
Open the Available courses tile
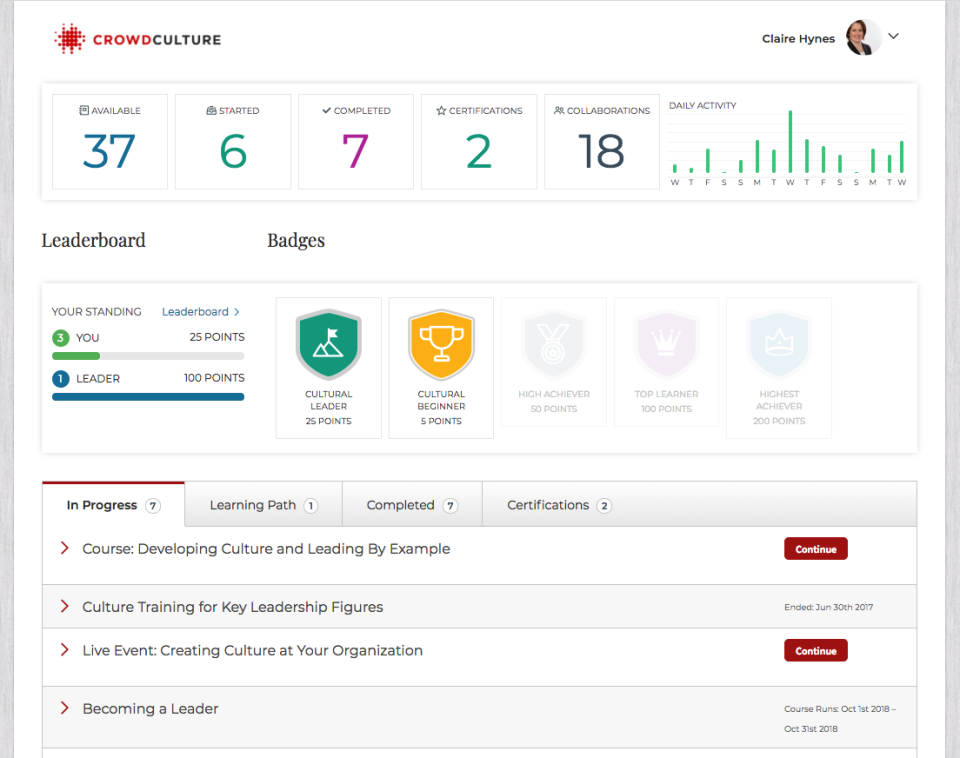[x=110, y=142]
